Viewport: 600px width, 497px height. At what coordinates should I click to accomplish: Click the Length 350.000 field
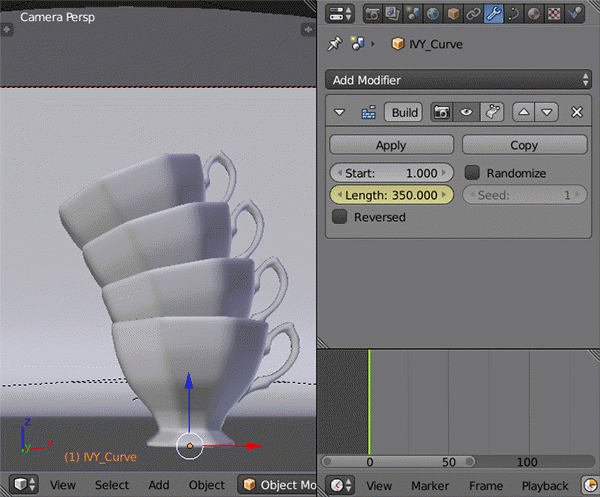tap(391, 195)
